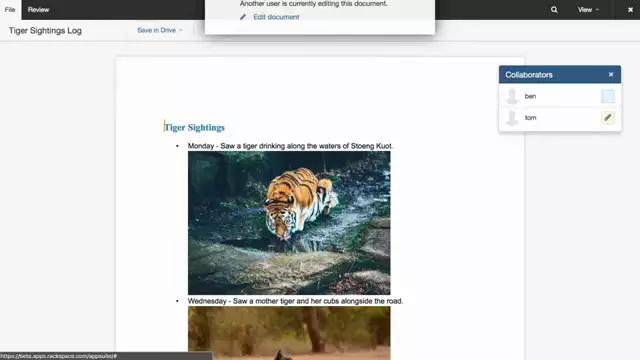640x360 pixels.
Task: Click the Tiger Sightings Log file name
Action: tap(45, 31)
